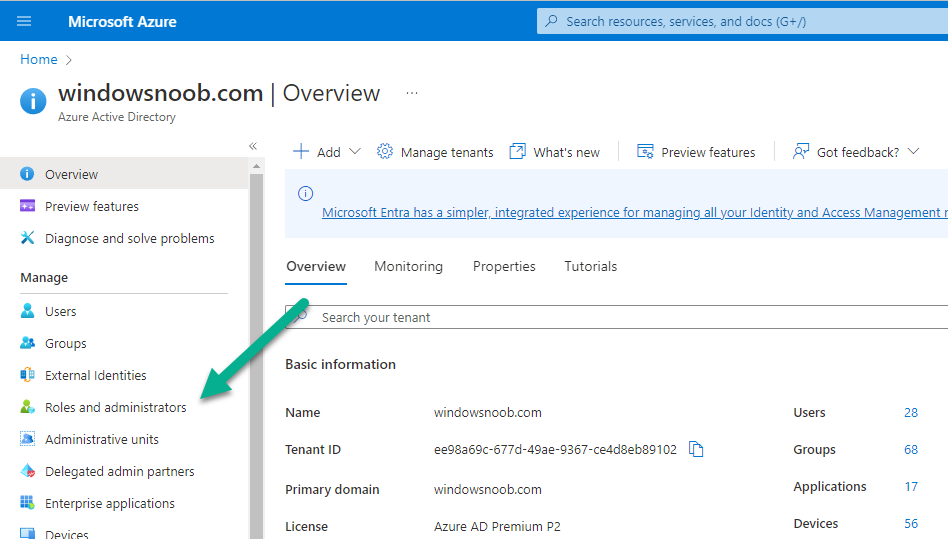The width and height of the screenshot is (948, 539).
Task: Click the Search your tenant field
Action: pos(617,317)
